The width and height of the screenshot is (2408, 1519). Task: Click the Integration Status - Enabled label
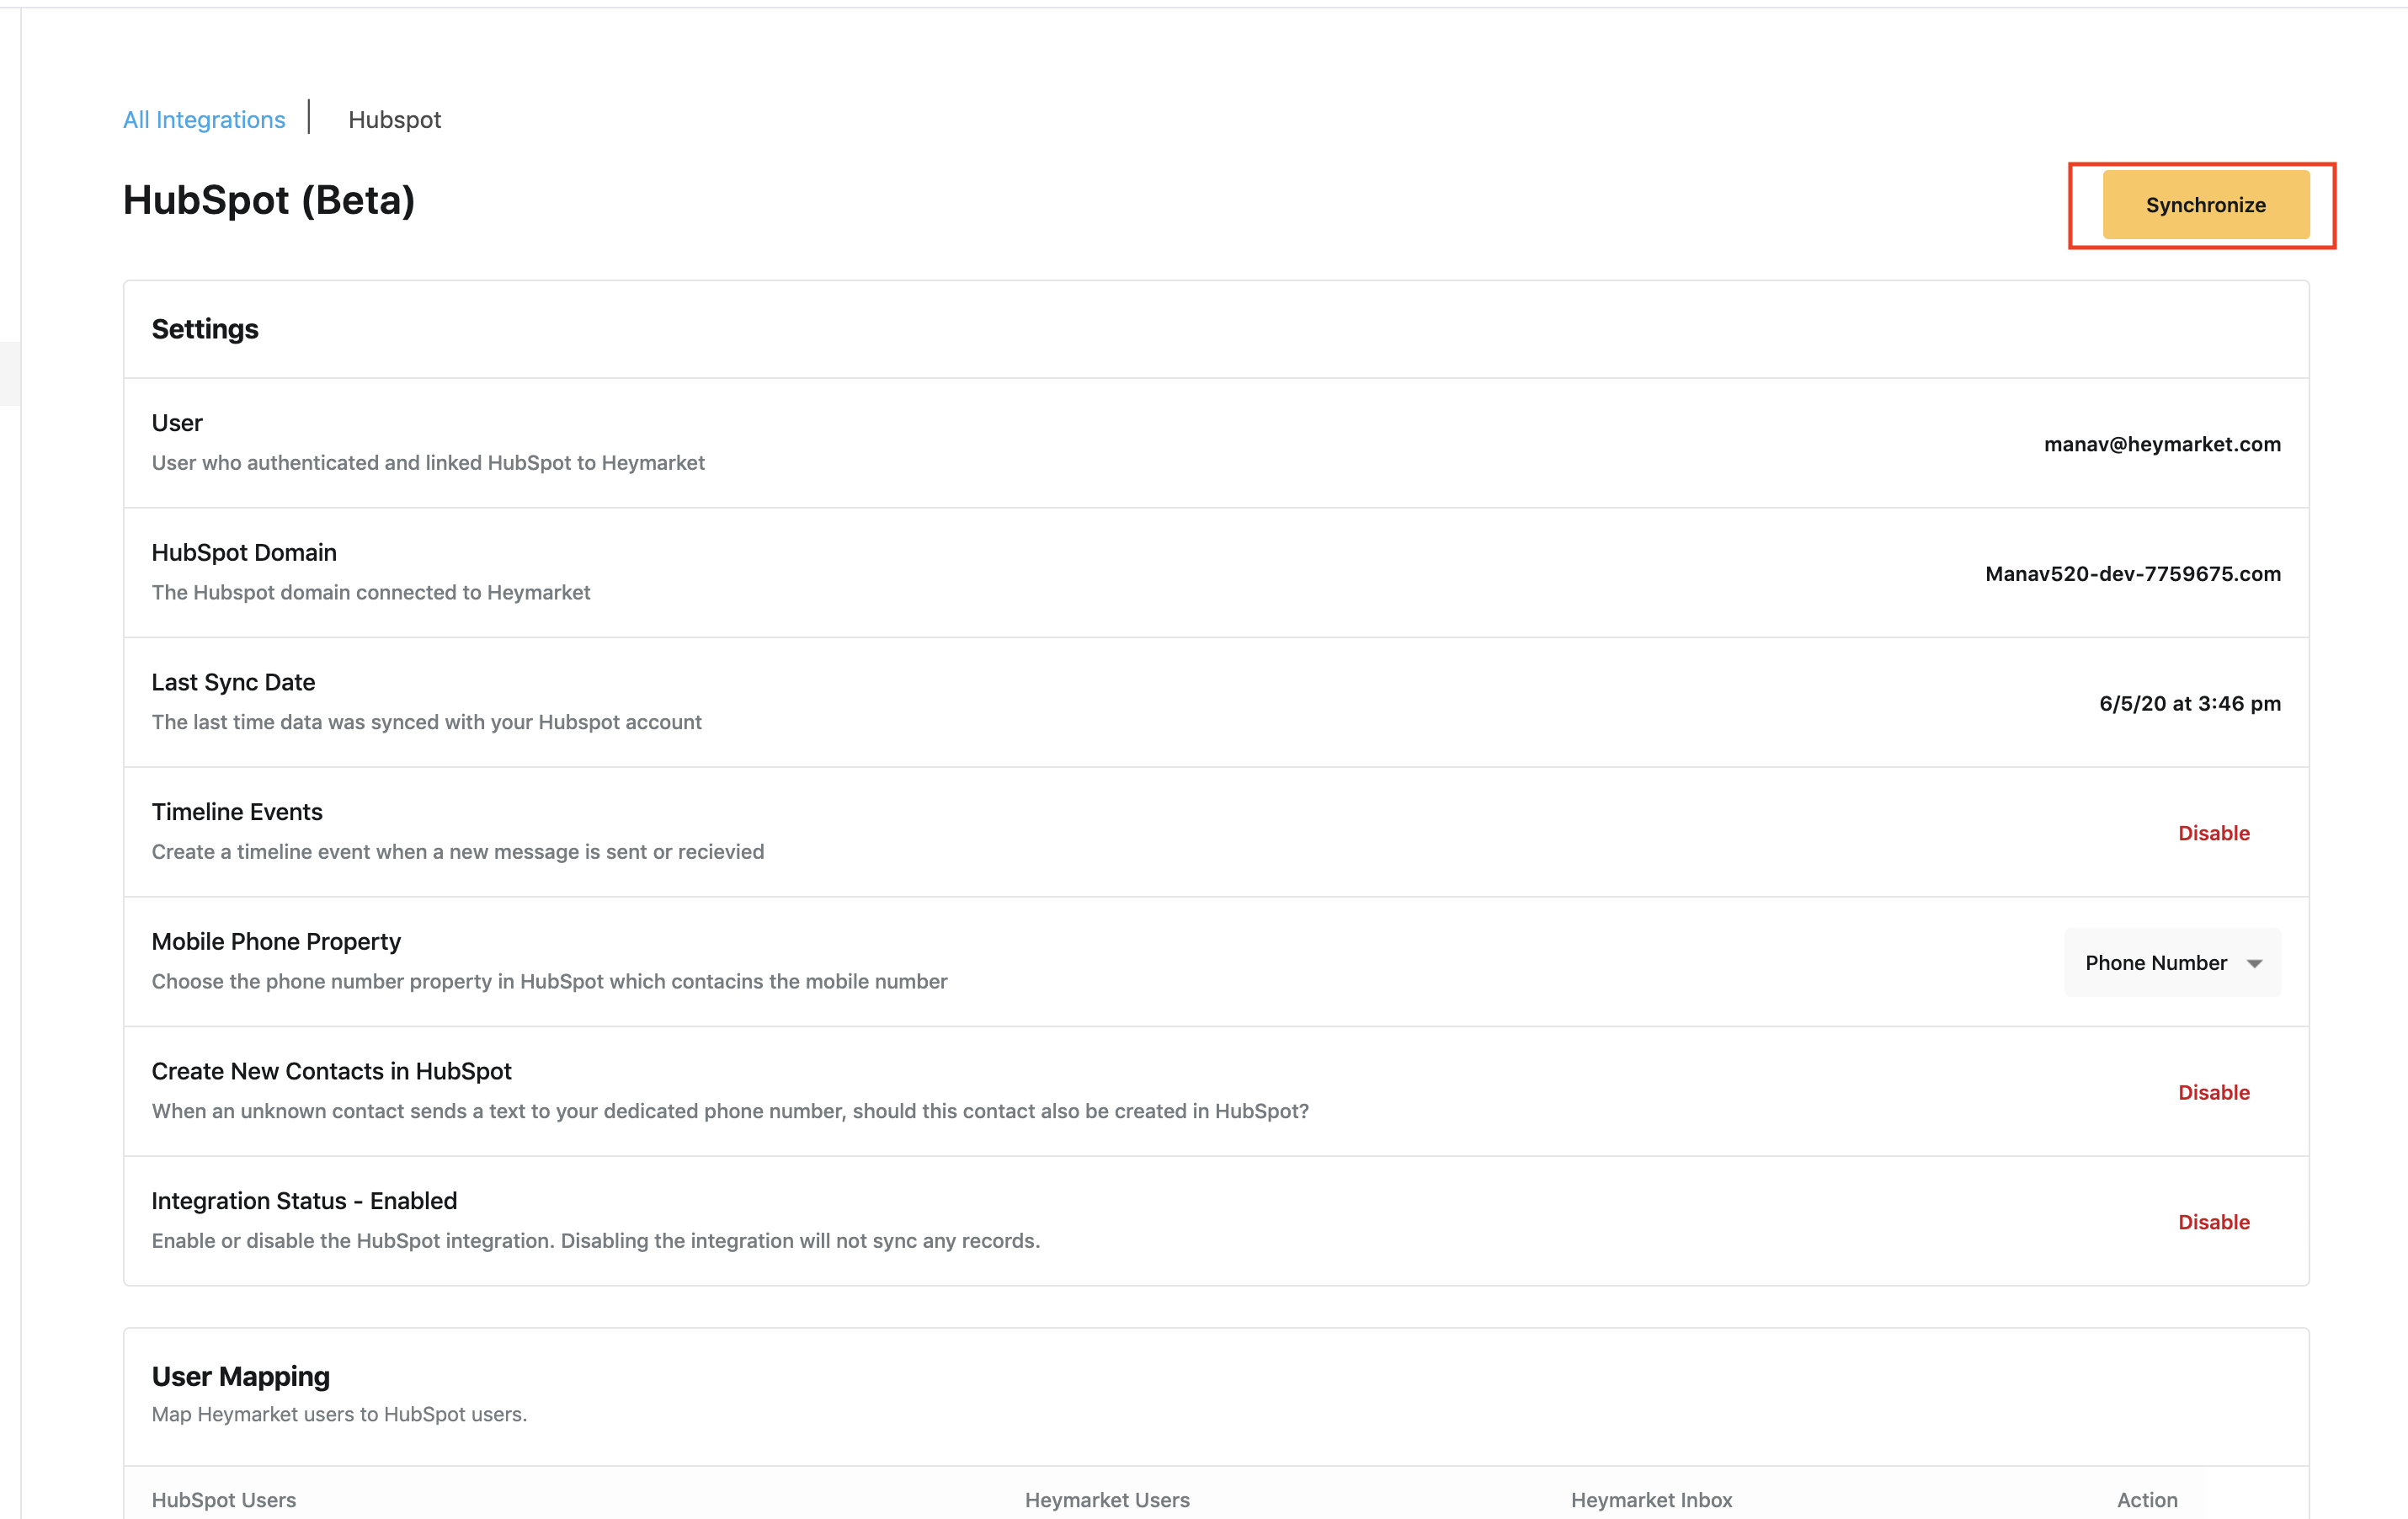point(304,1201)
